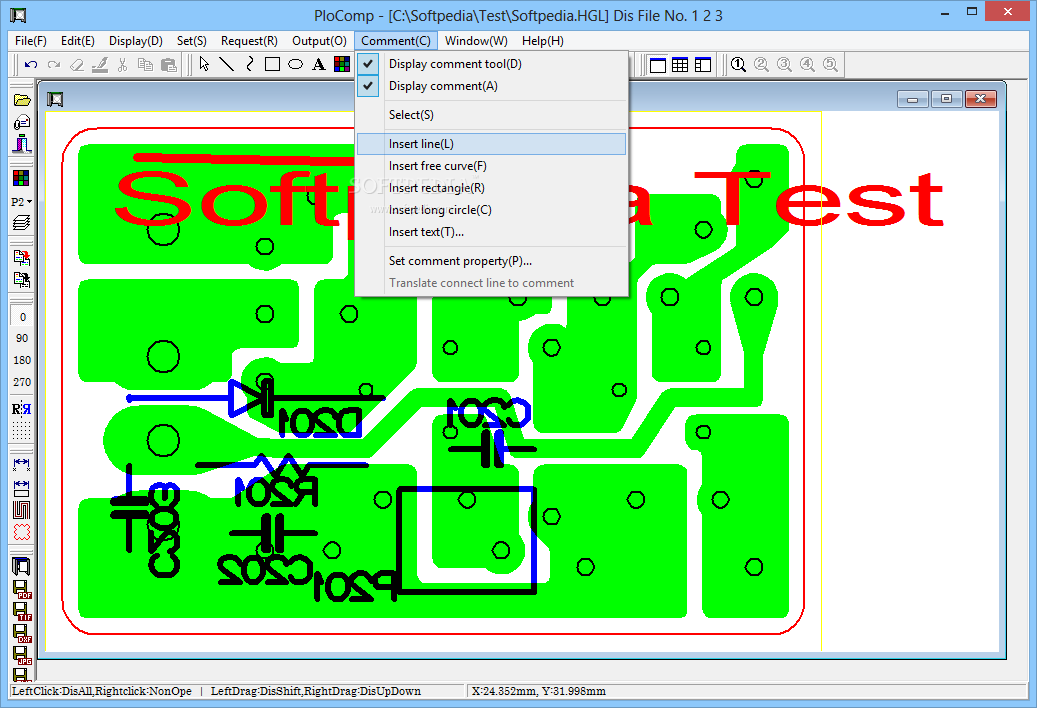The image size is (1037, 708).
Task: Click the color palette icon in top toolbar
Action: click(x=342, y=64)
